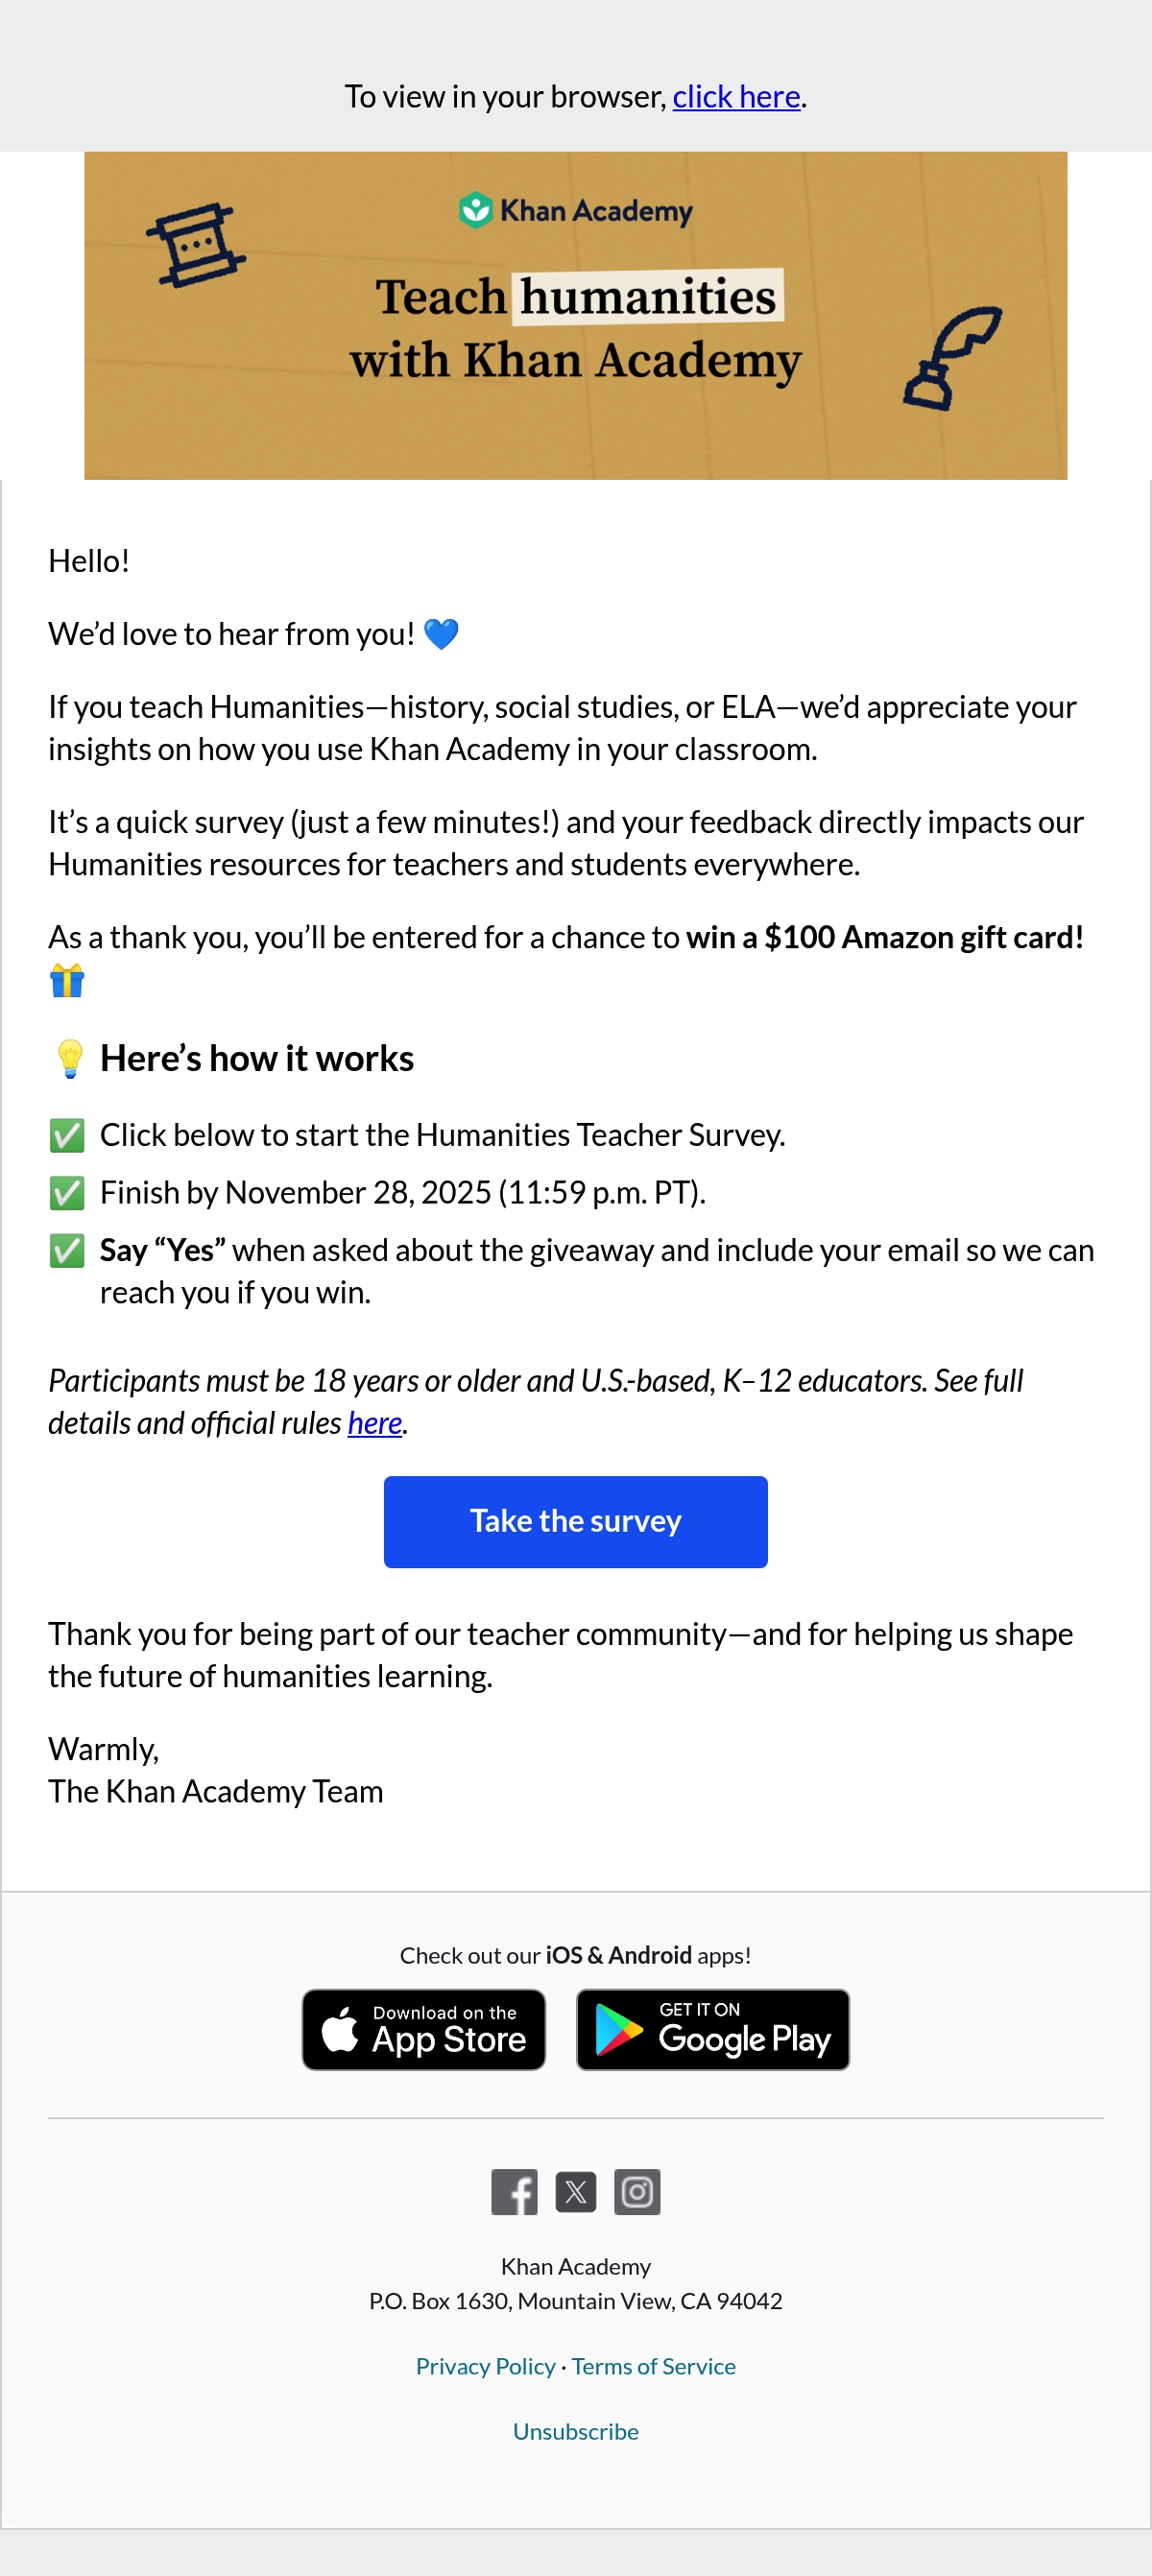Image resolution: width=1152 pixels, height=2576 pixels.
Task: Click the light bulb emoji icon
Action: point(69,1059)
